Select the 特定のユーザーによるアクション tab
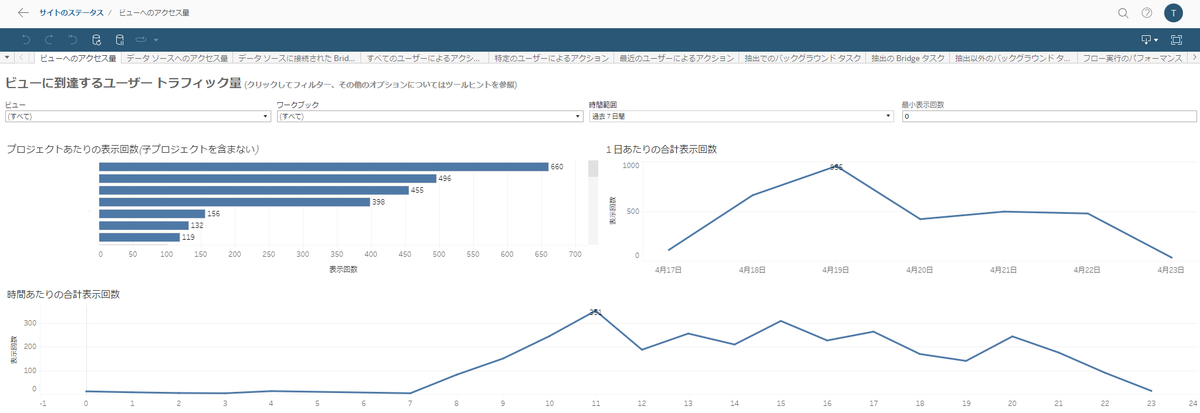This screenshot has height=413, width=1200. tap(552, 59)
